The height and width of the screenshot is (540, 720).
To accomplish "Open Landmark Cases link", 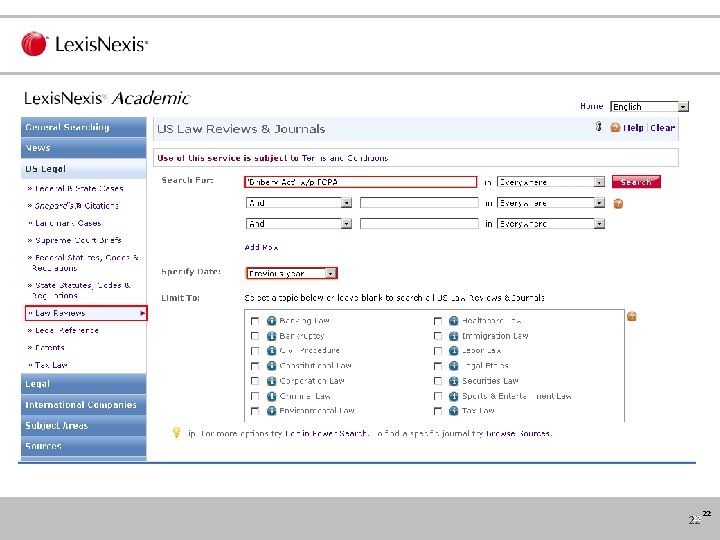I will point(68,223).
